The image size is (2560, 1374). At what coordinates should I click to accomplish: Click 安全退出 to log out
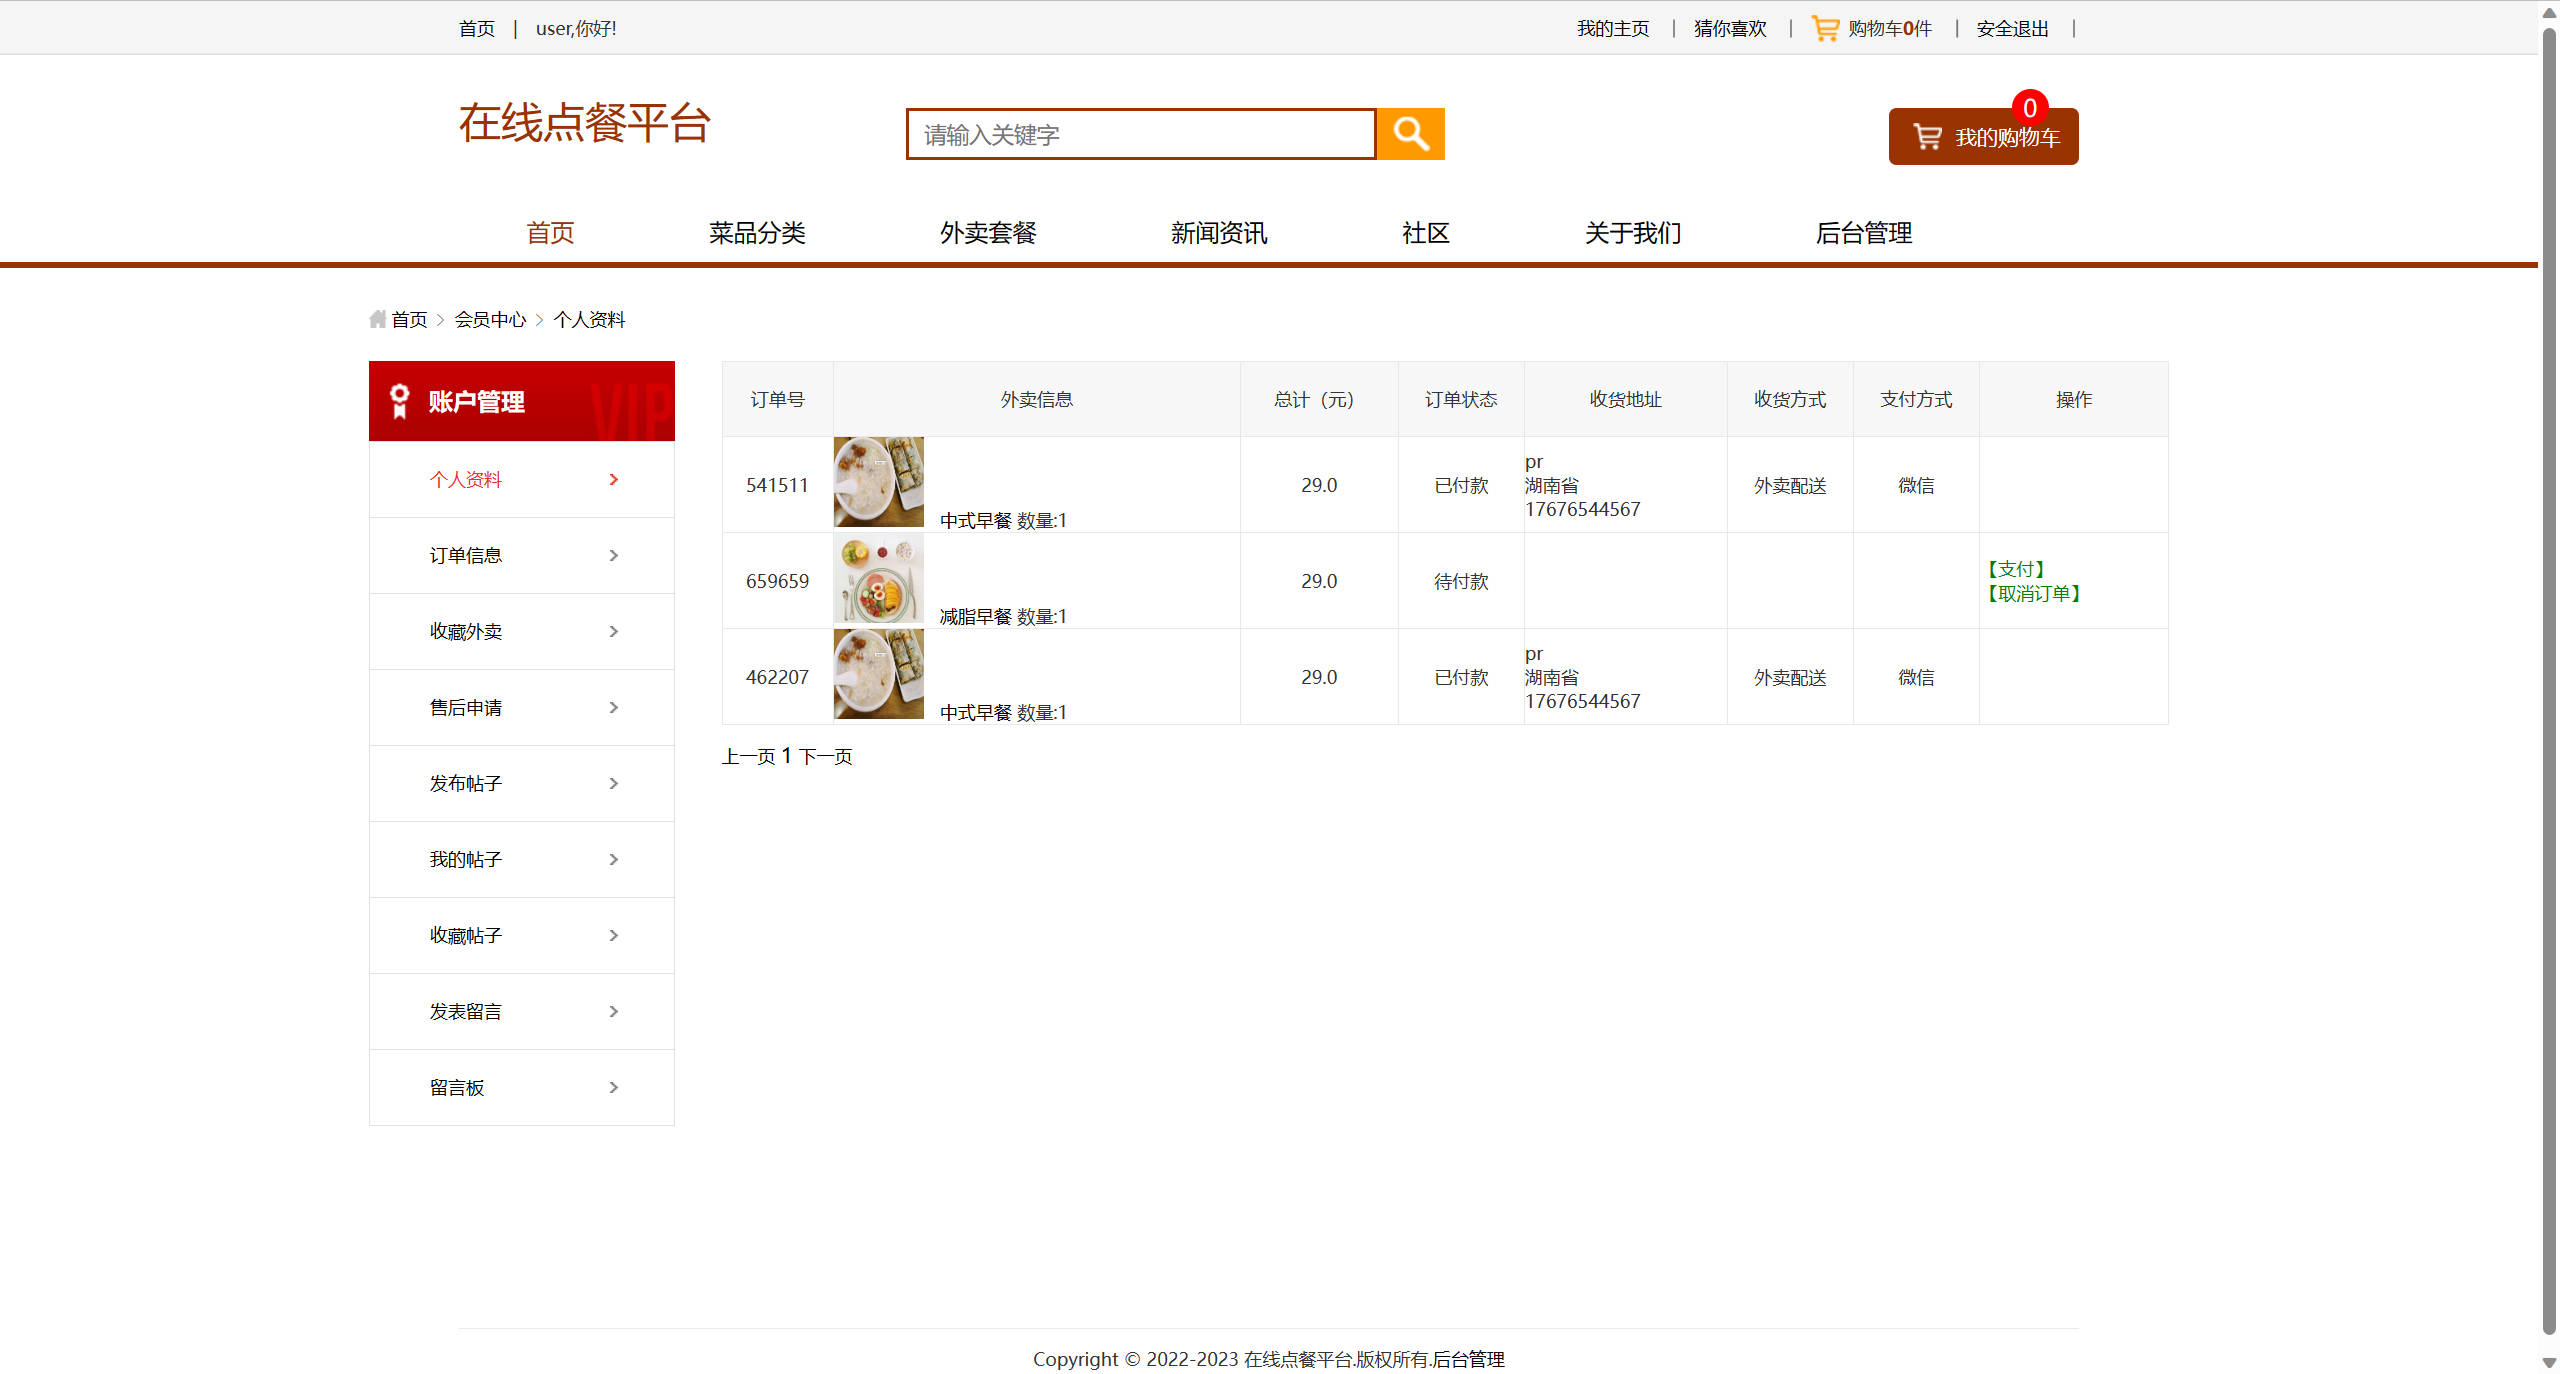(2010, 27)
